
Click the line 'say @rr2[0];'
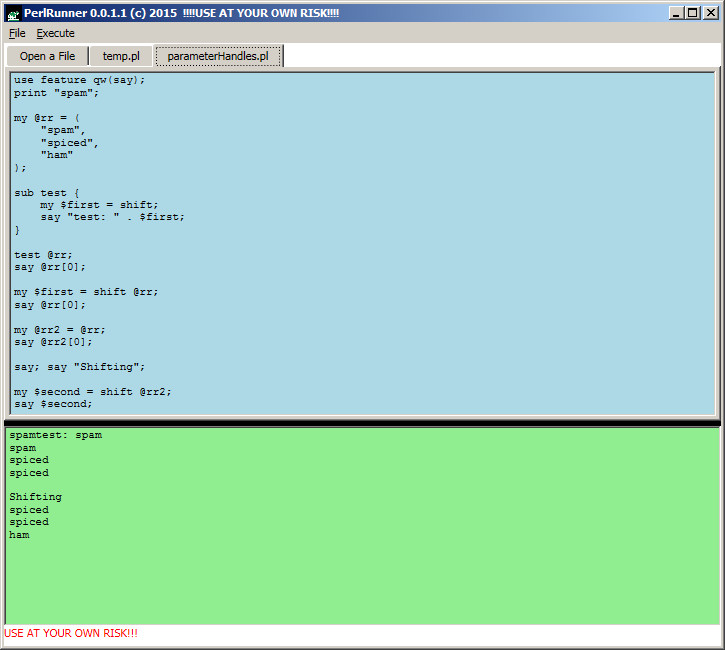(x=53, y=342)
